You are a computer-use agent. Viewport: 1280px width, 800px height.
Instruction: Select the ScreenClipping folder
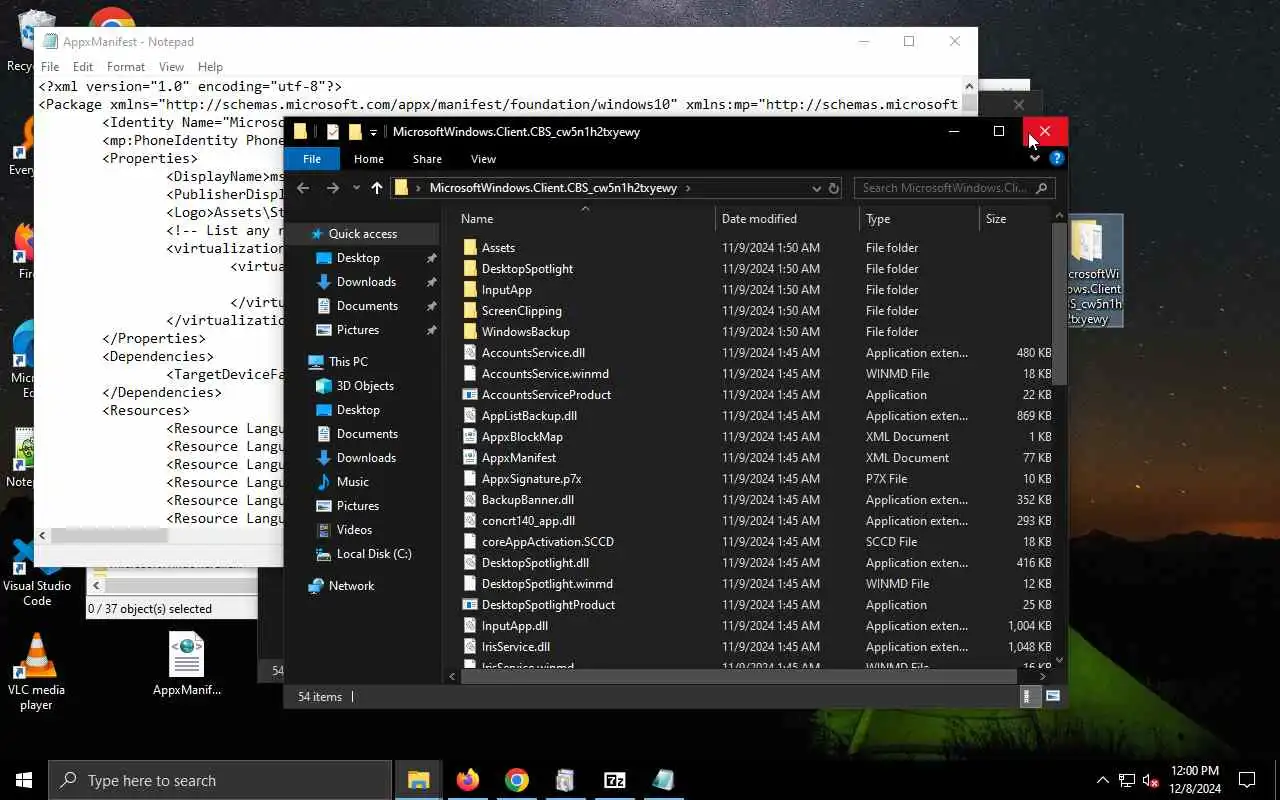(x=521, y=311)
